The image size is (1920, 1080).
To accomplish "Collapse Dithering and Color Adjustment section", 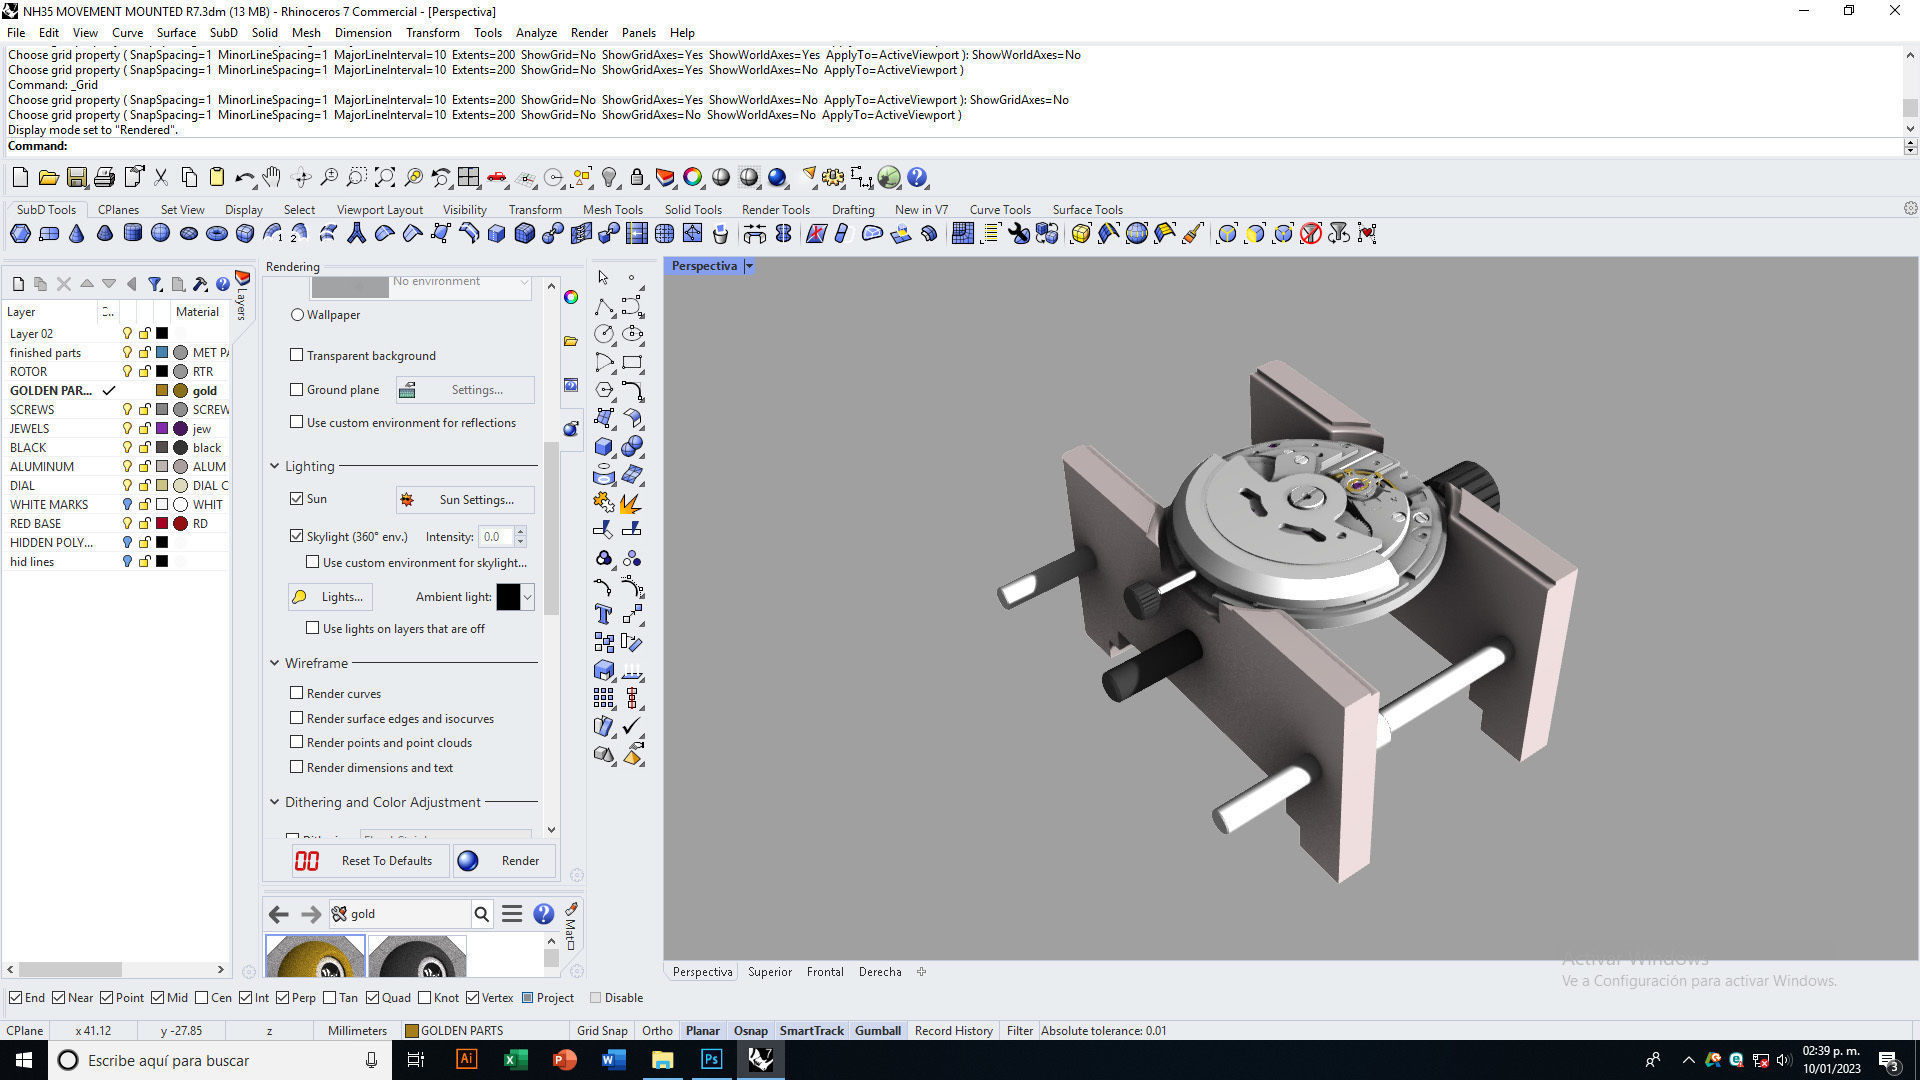I will click(275, 802).
